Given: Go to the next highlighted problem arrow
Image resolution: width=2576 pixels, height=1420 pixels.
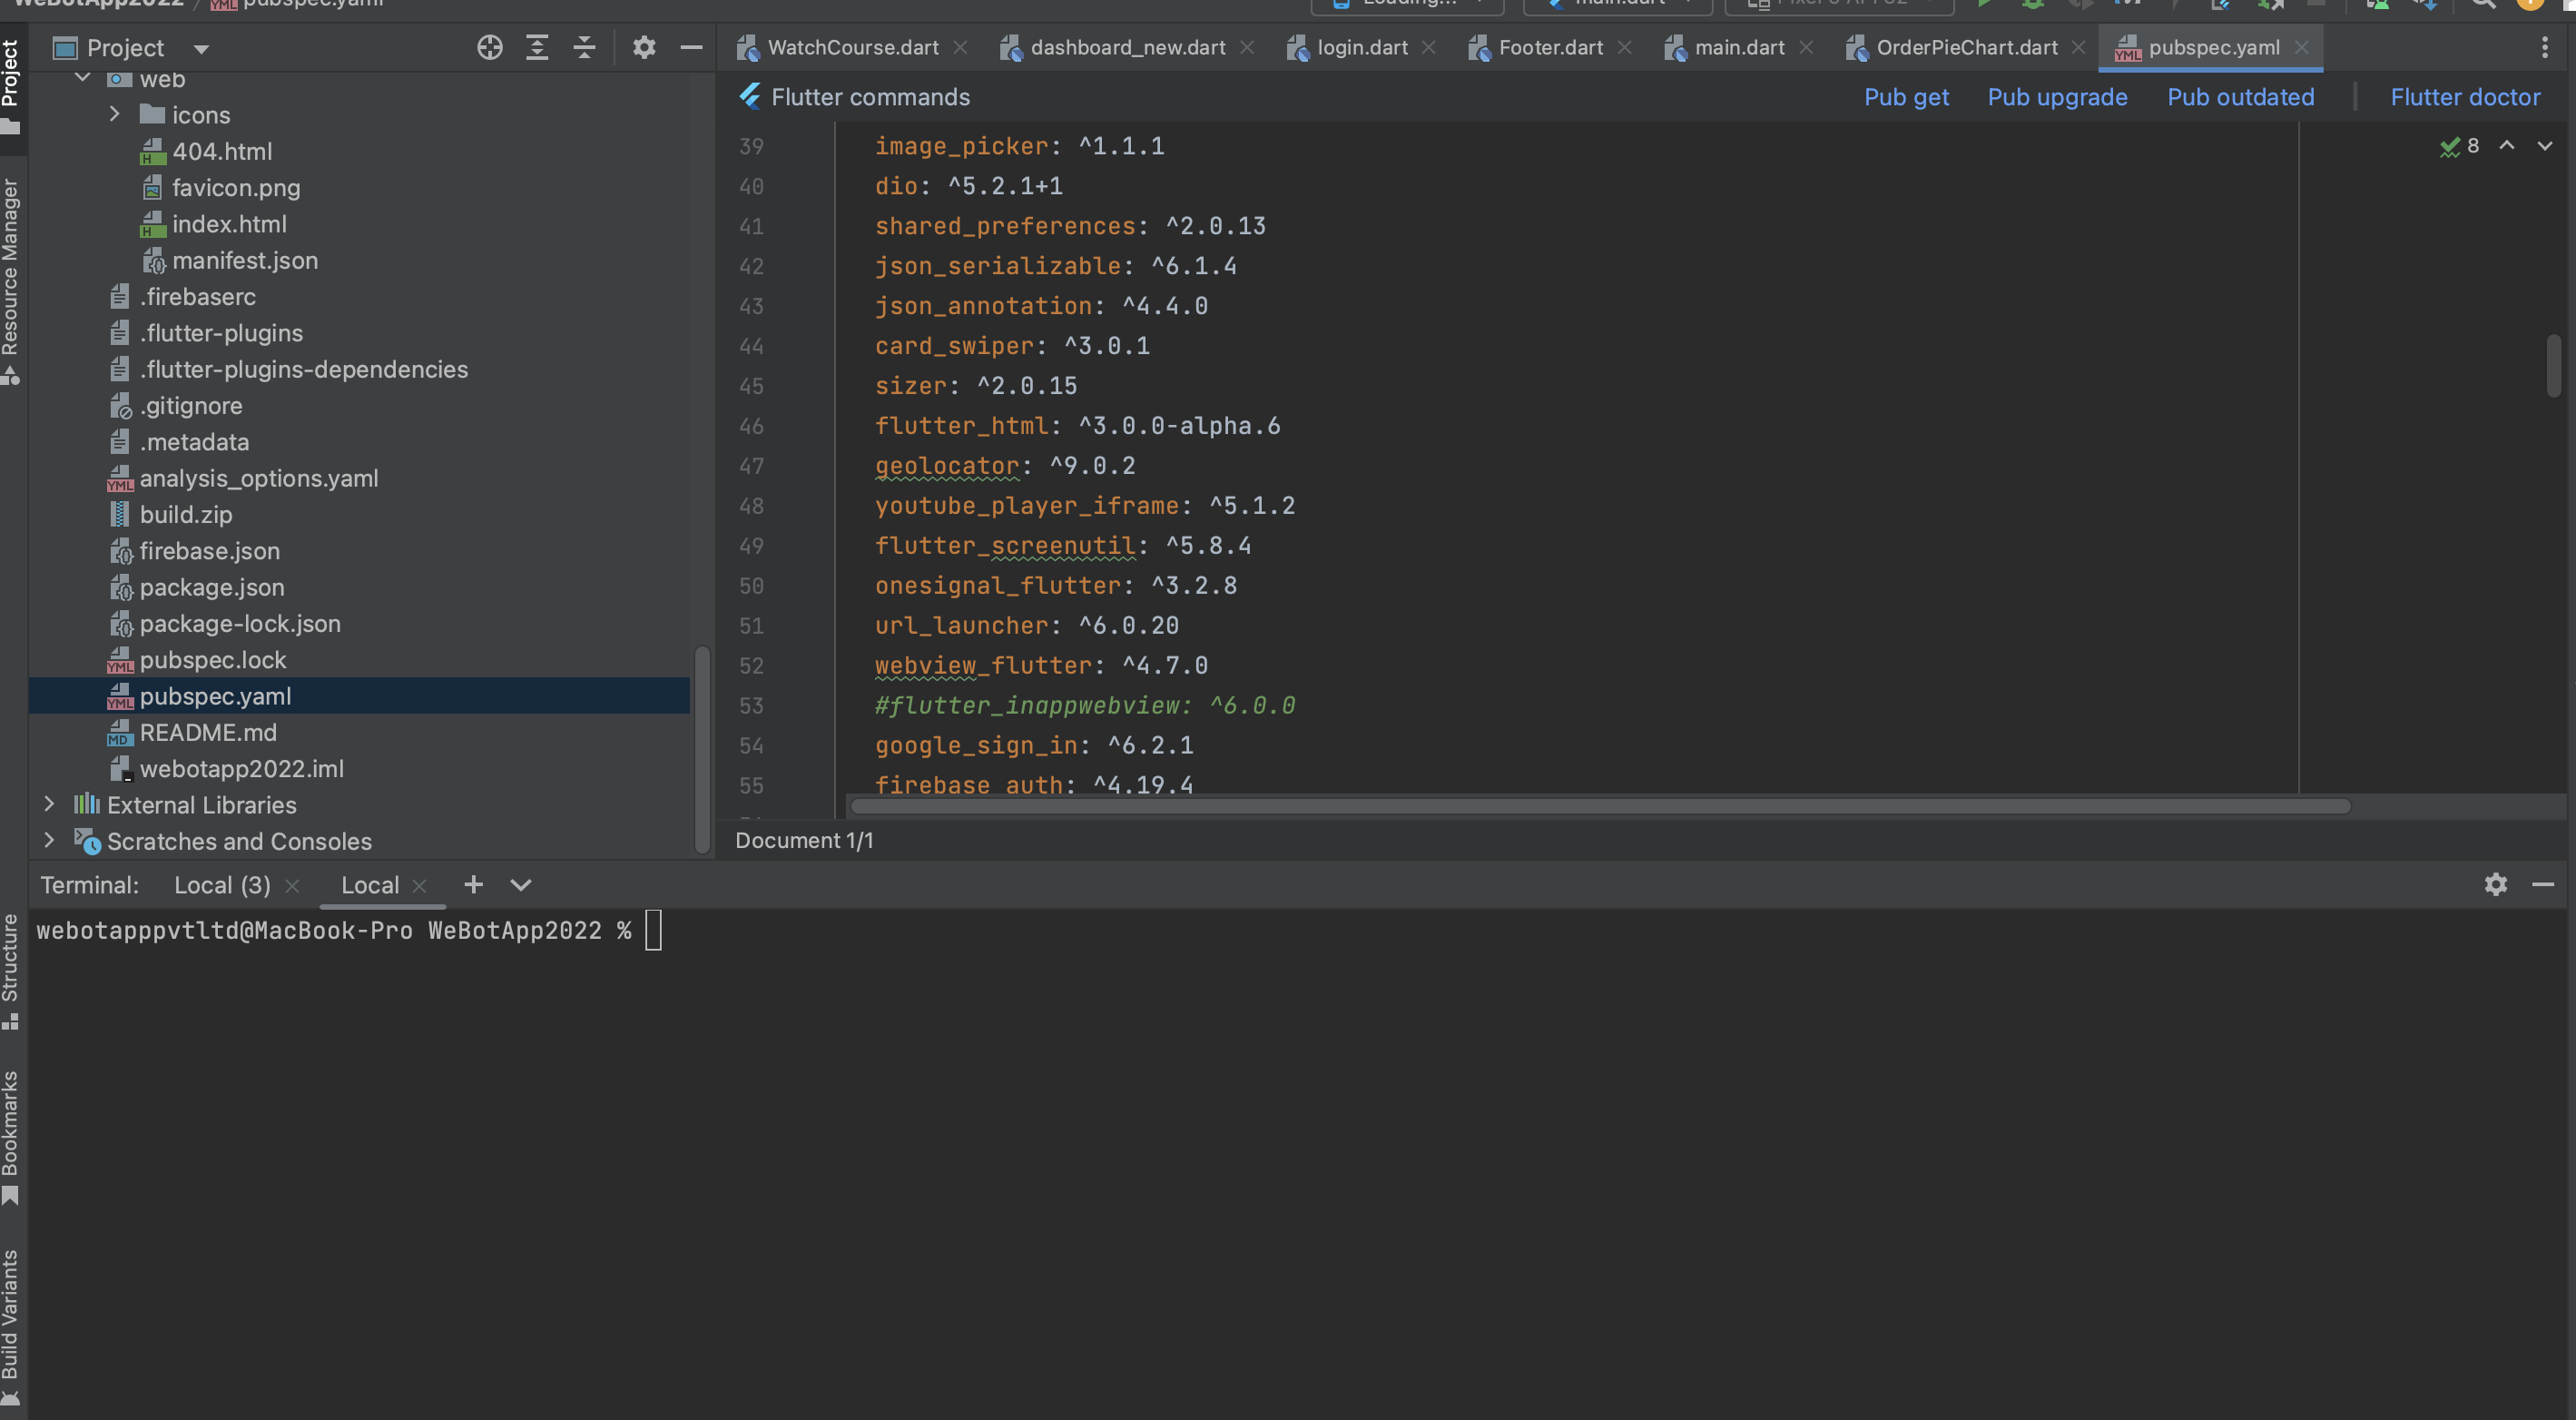Looking at the screenshot, I should 2545,146.
